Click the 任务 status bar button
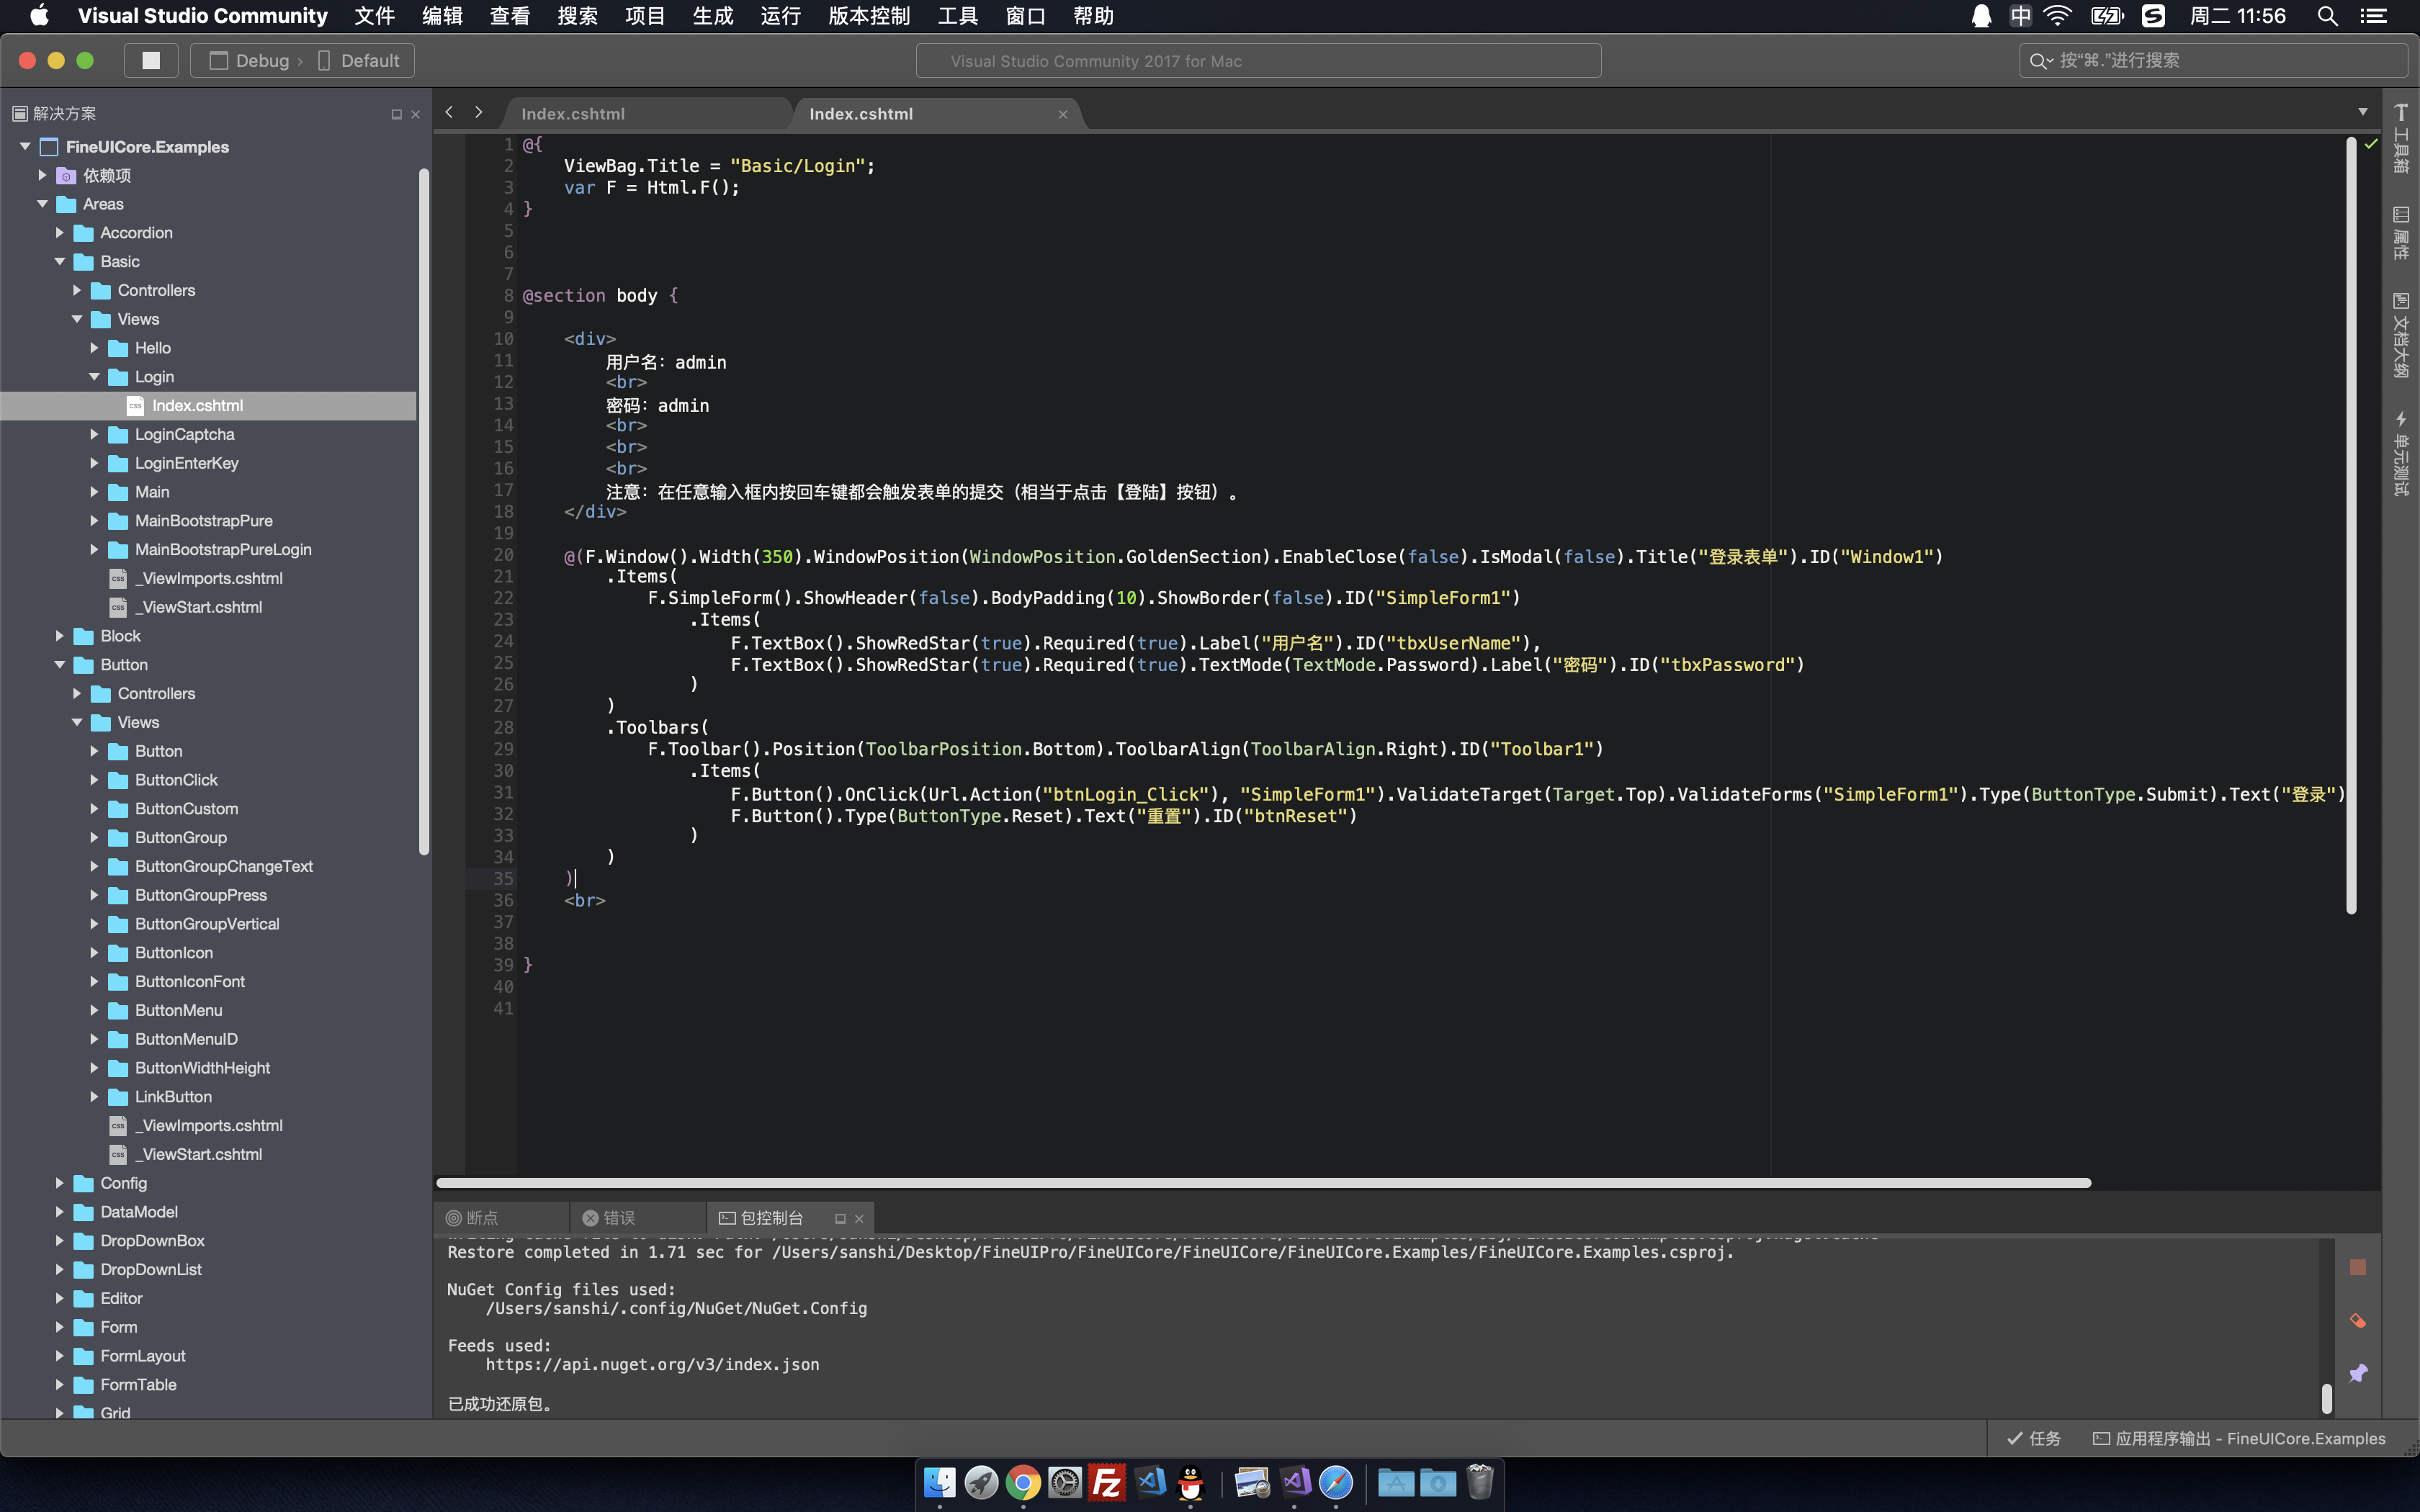 pos(2034,1438)
